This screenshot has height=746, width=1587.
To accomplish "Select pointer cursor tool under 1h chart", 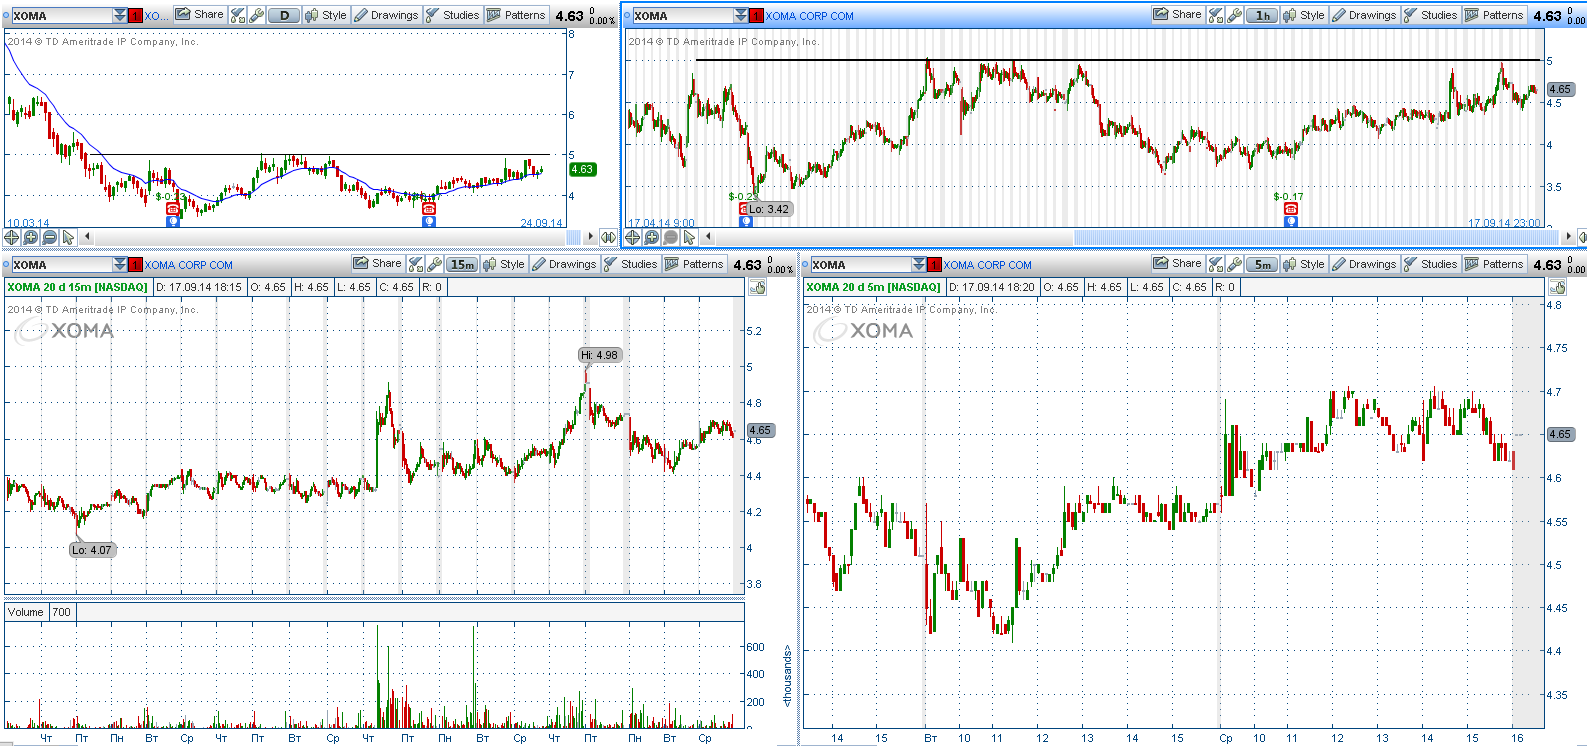I will click(689, 237).
